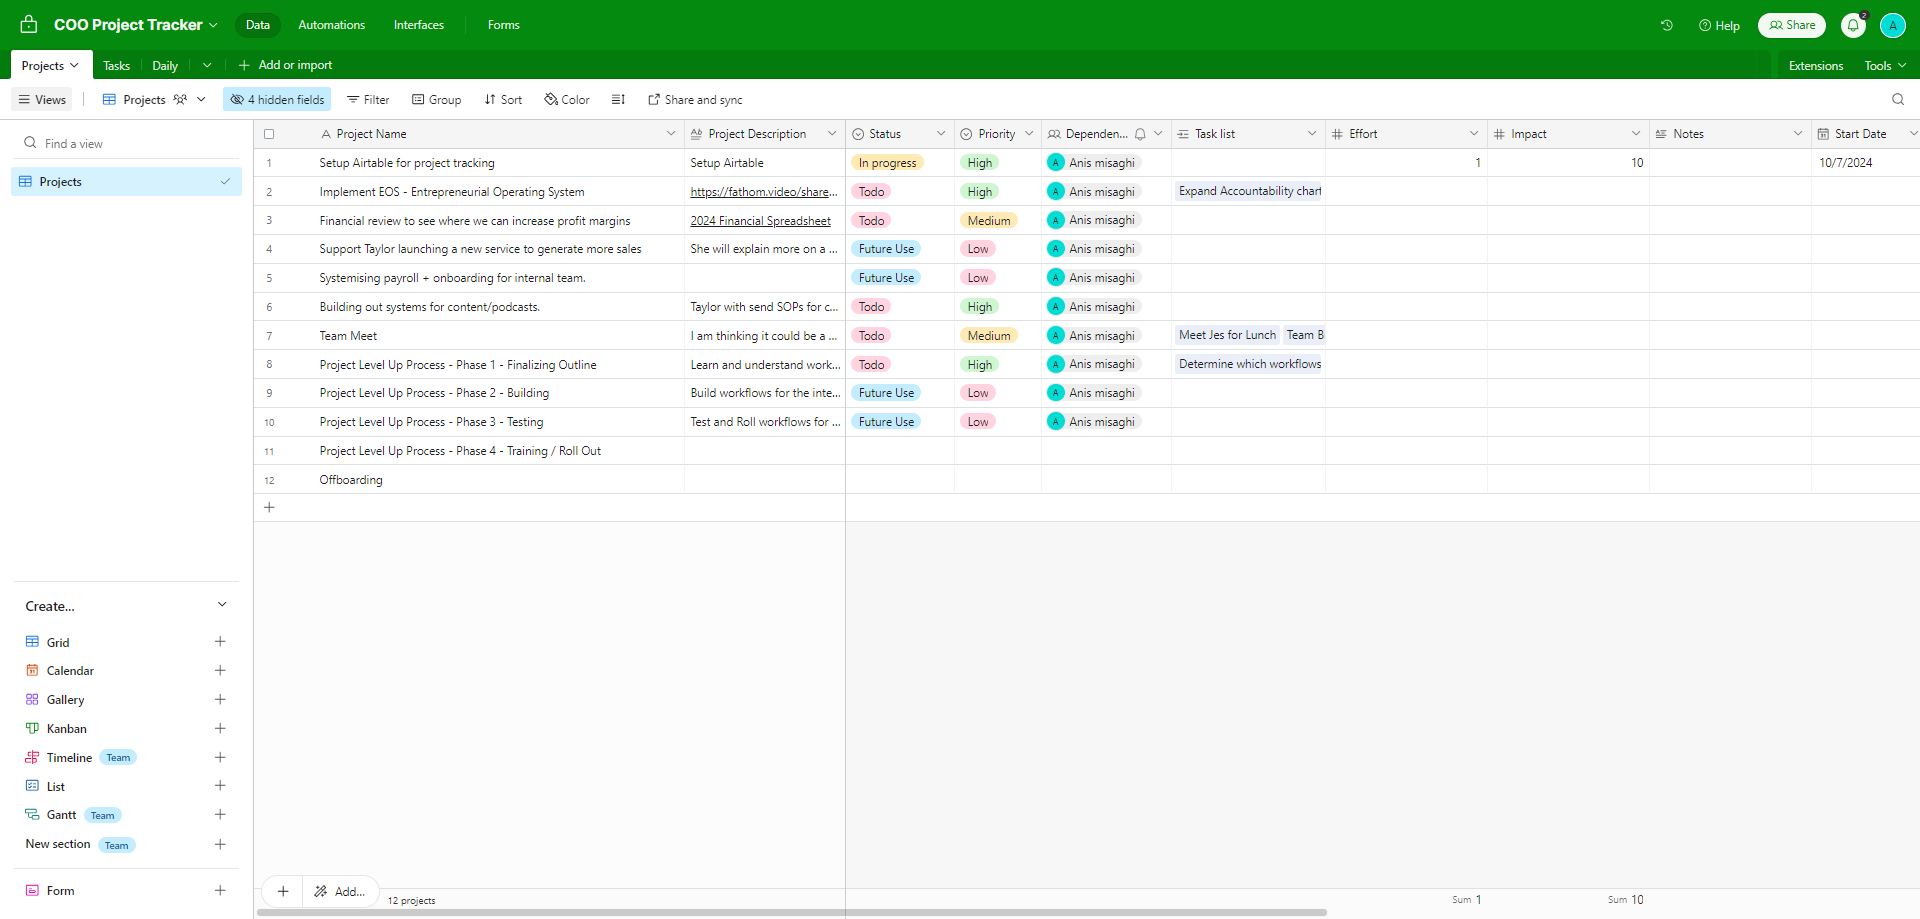The height and width of the screenshot is (919, 1920).
Task: Click the plus to add a new row below row 12
Action: 269,507
